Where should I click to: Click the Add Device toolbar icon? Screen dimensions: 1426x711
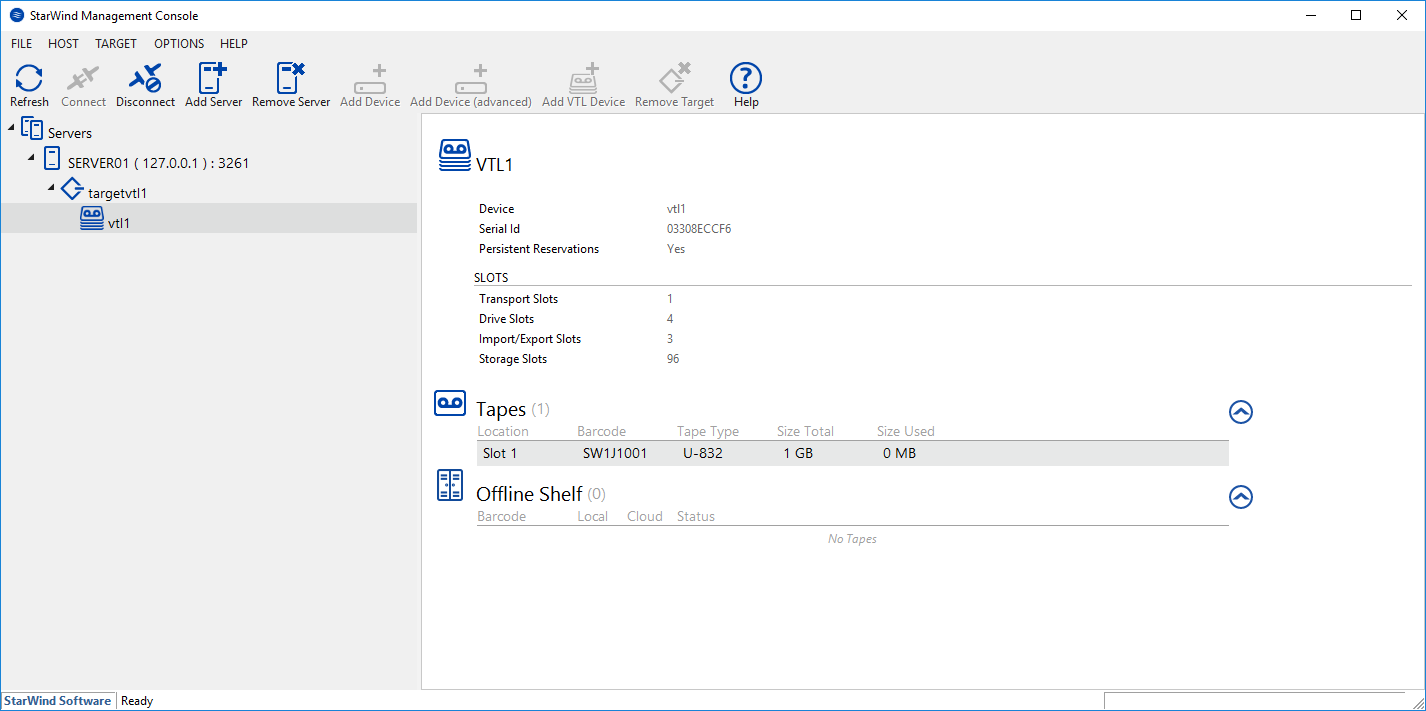coord(370,80)
